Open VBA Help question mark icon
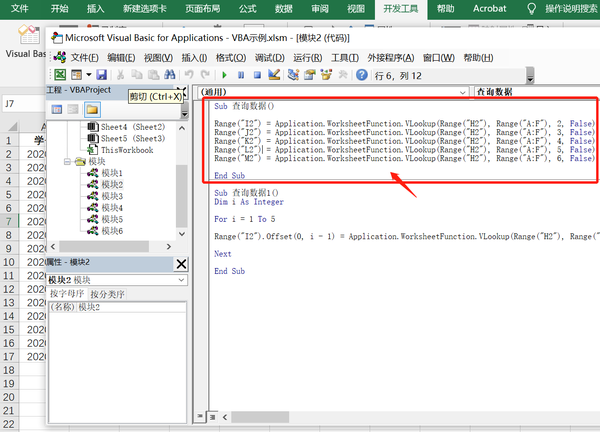Screen dimensions: 600x432 click(362, 75)
